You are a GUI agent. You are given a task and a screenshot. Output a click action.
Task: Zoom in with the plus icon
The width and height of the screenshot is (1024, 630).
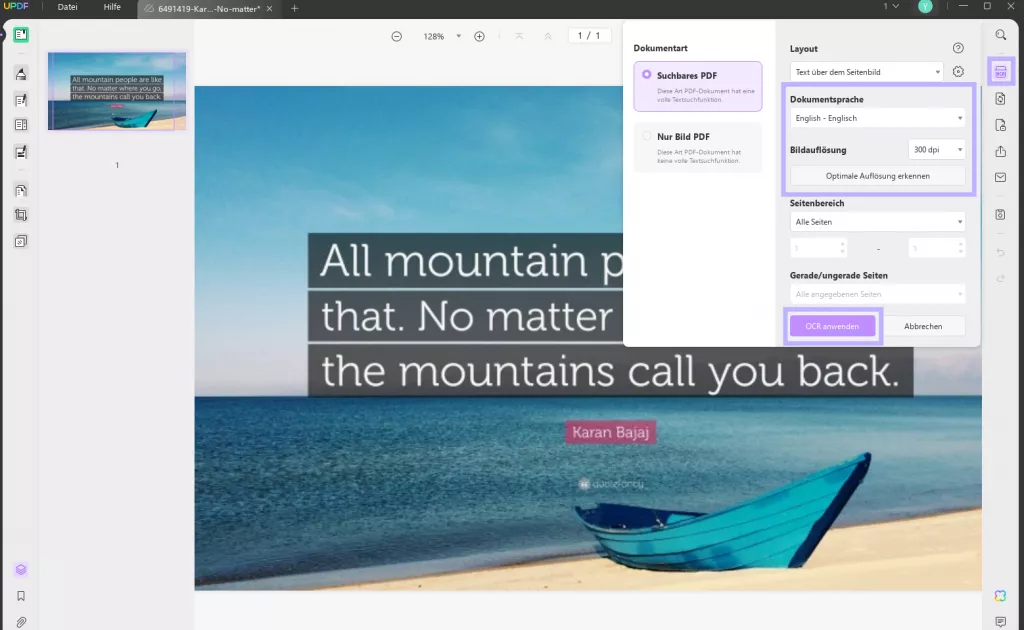(x=479, y=37)
